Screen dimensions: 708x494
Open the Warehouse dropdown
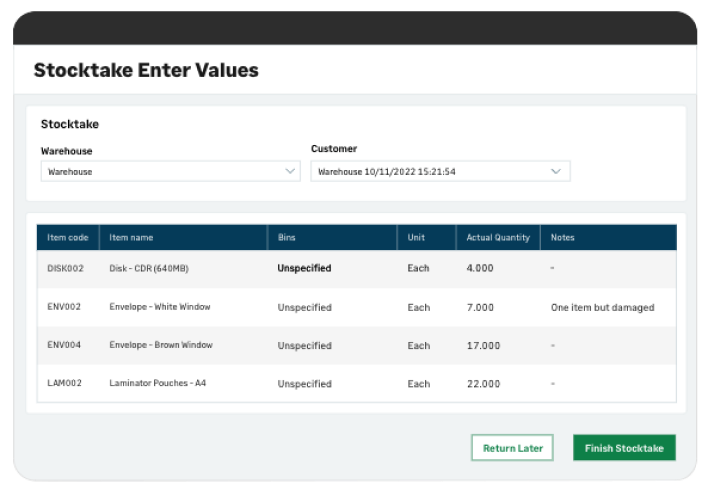coord(170,172)
